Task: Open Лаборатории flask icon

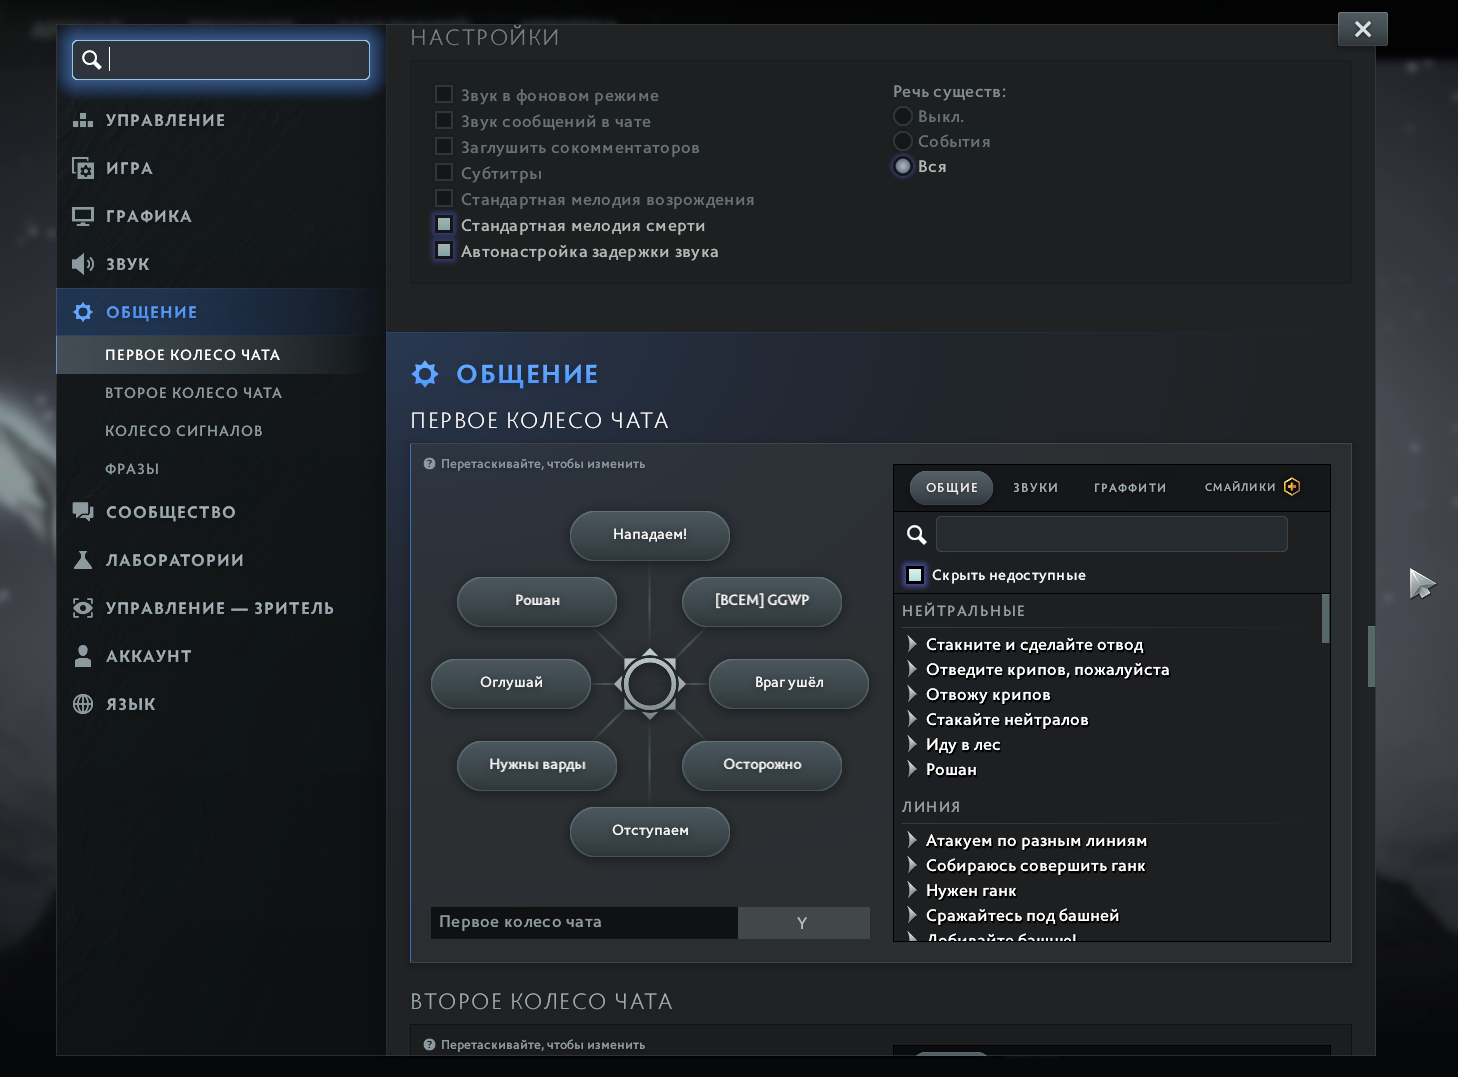Action: (83, 560)
